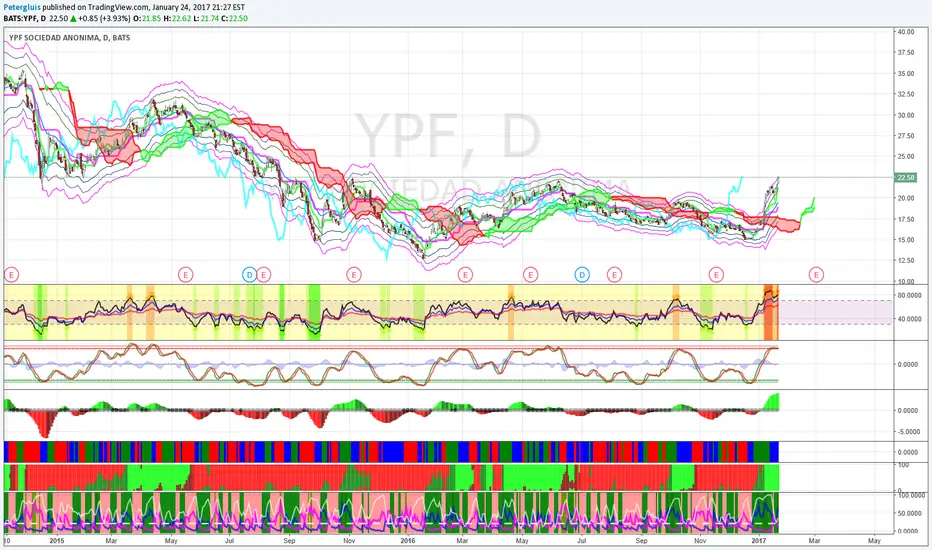This screenshot has width=932, height=550.
Task: Select the YPF SOCIEDAD ANONIMA, D, BATS chart title
Action: coord(70,37)
